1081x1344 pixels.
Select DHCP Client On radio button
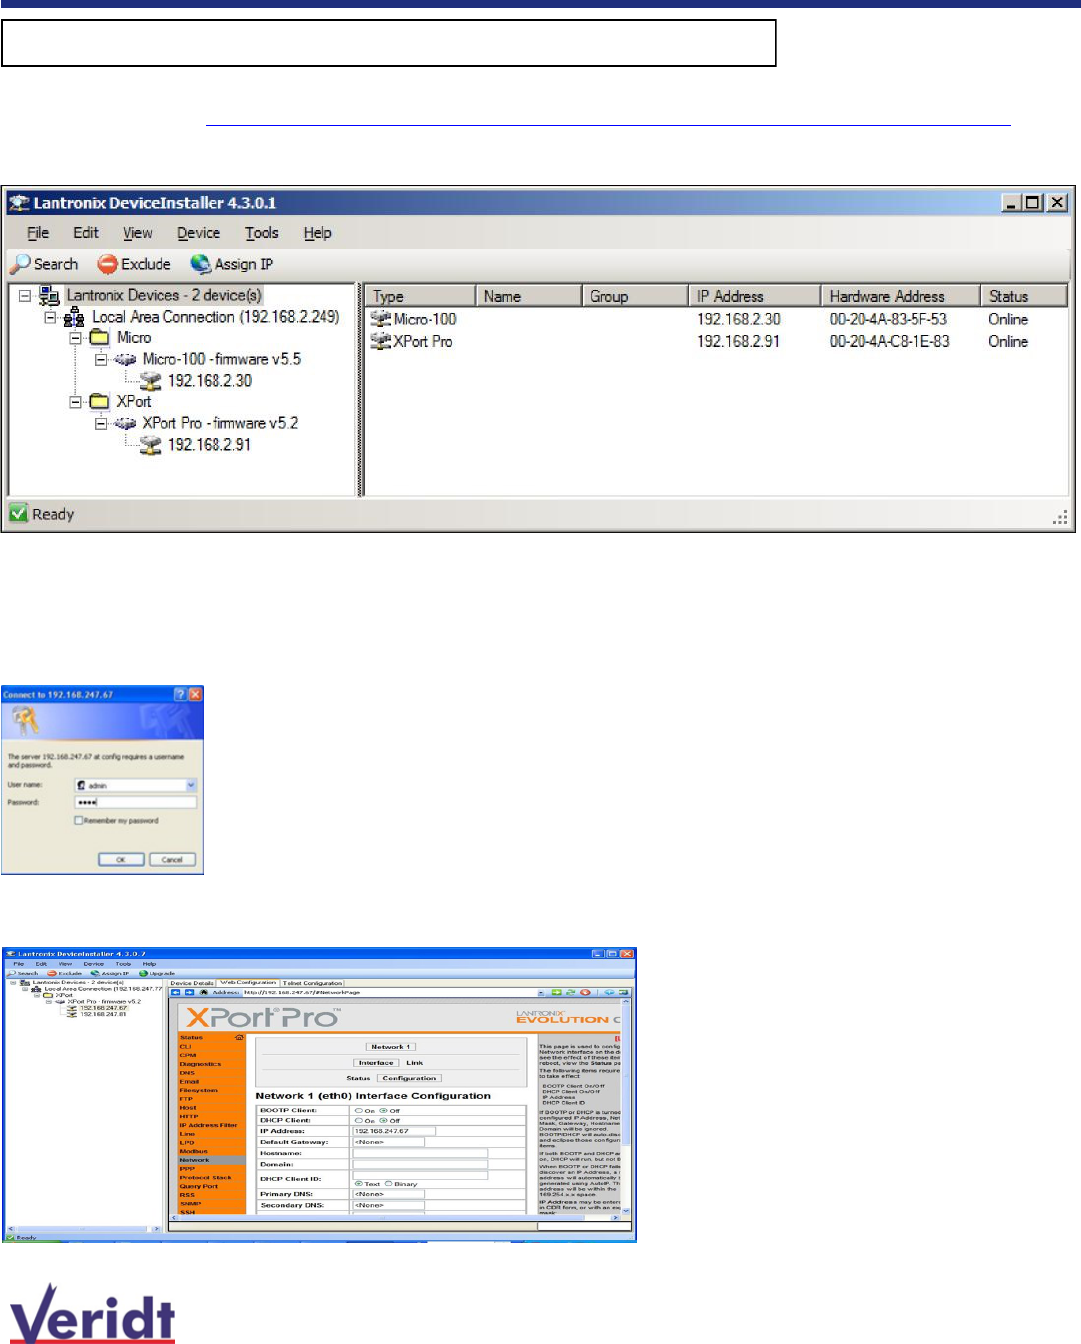(357, 1121)
